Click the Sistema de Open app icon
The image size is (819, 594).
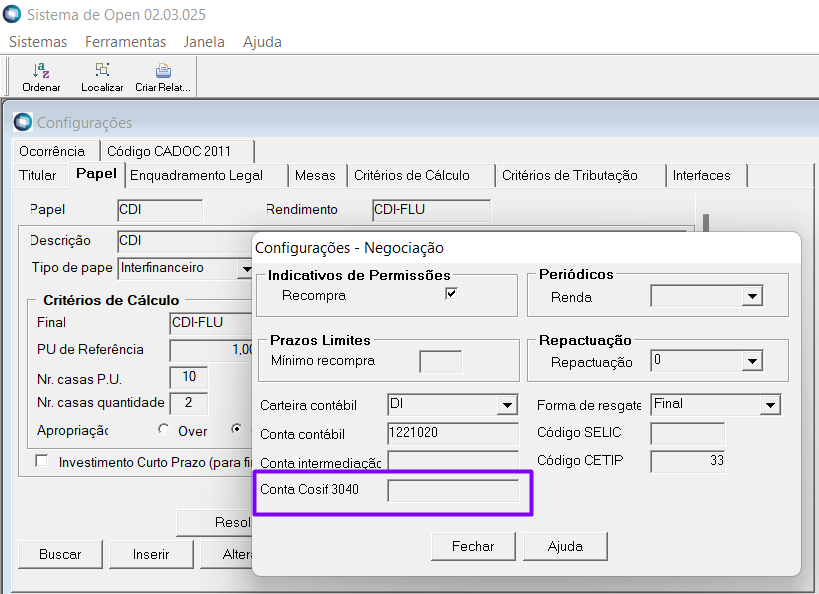coord(12,15)
